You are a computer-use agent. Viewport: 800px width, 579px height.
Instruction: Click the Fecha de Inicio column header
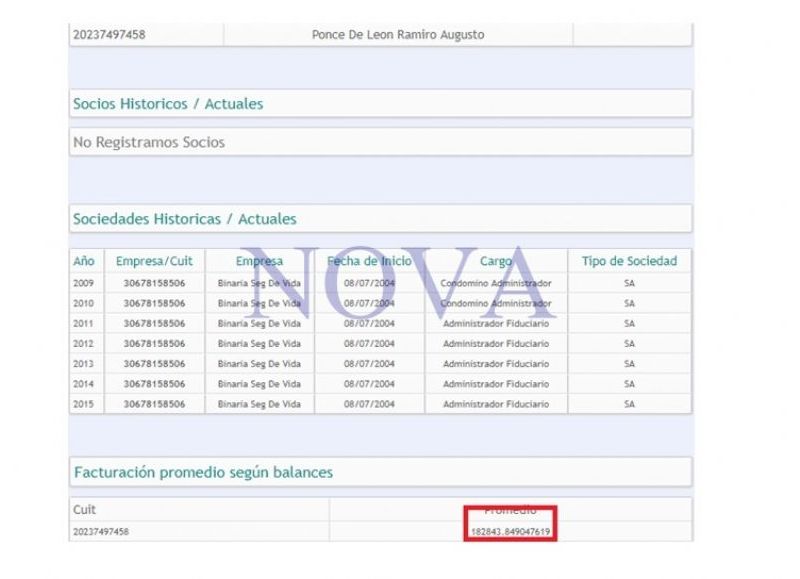tap(369, 261)
